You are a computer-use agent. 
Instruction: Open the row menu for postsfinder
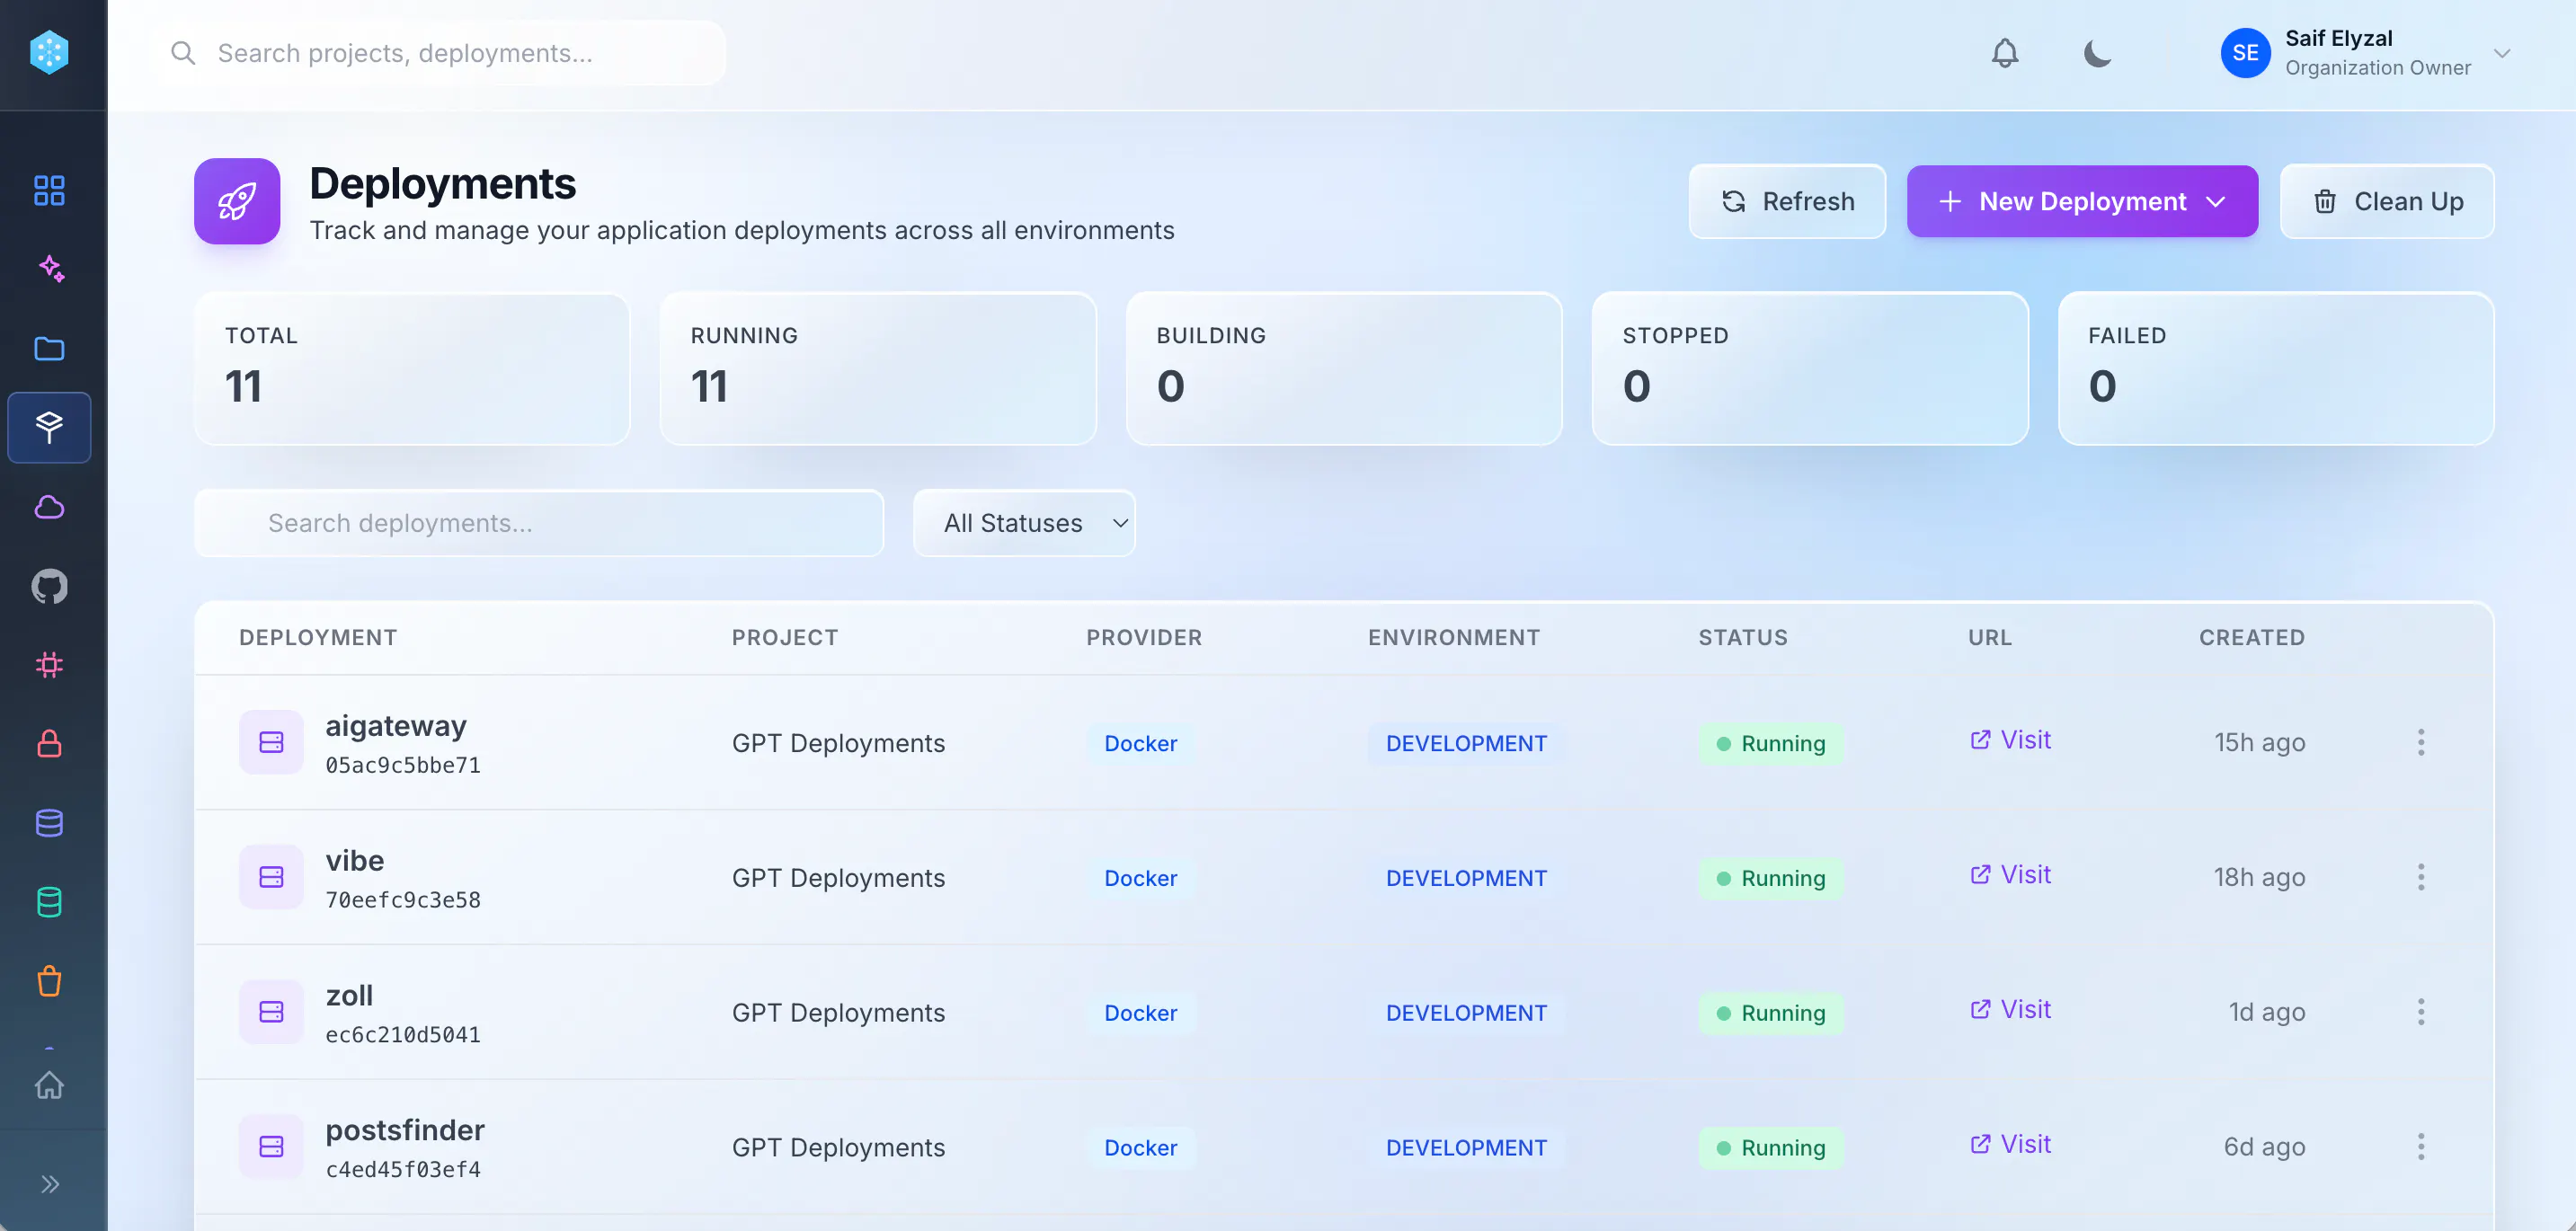point(2421,1147)
